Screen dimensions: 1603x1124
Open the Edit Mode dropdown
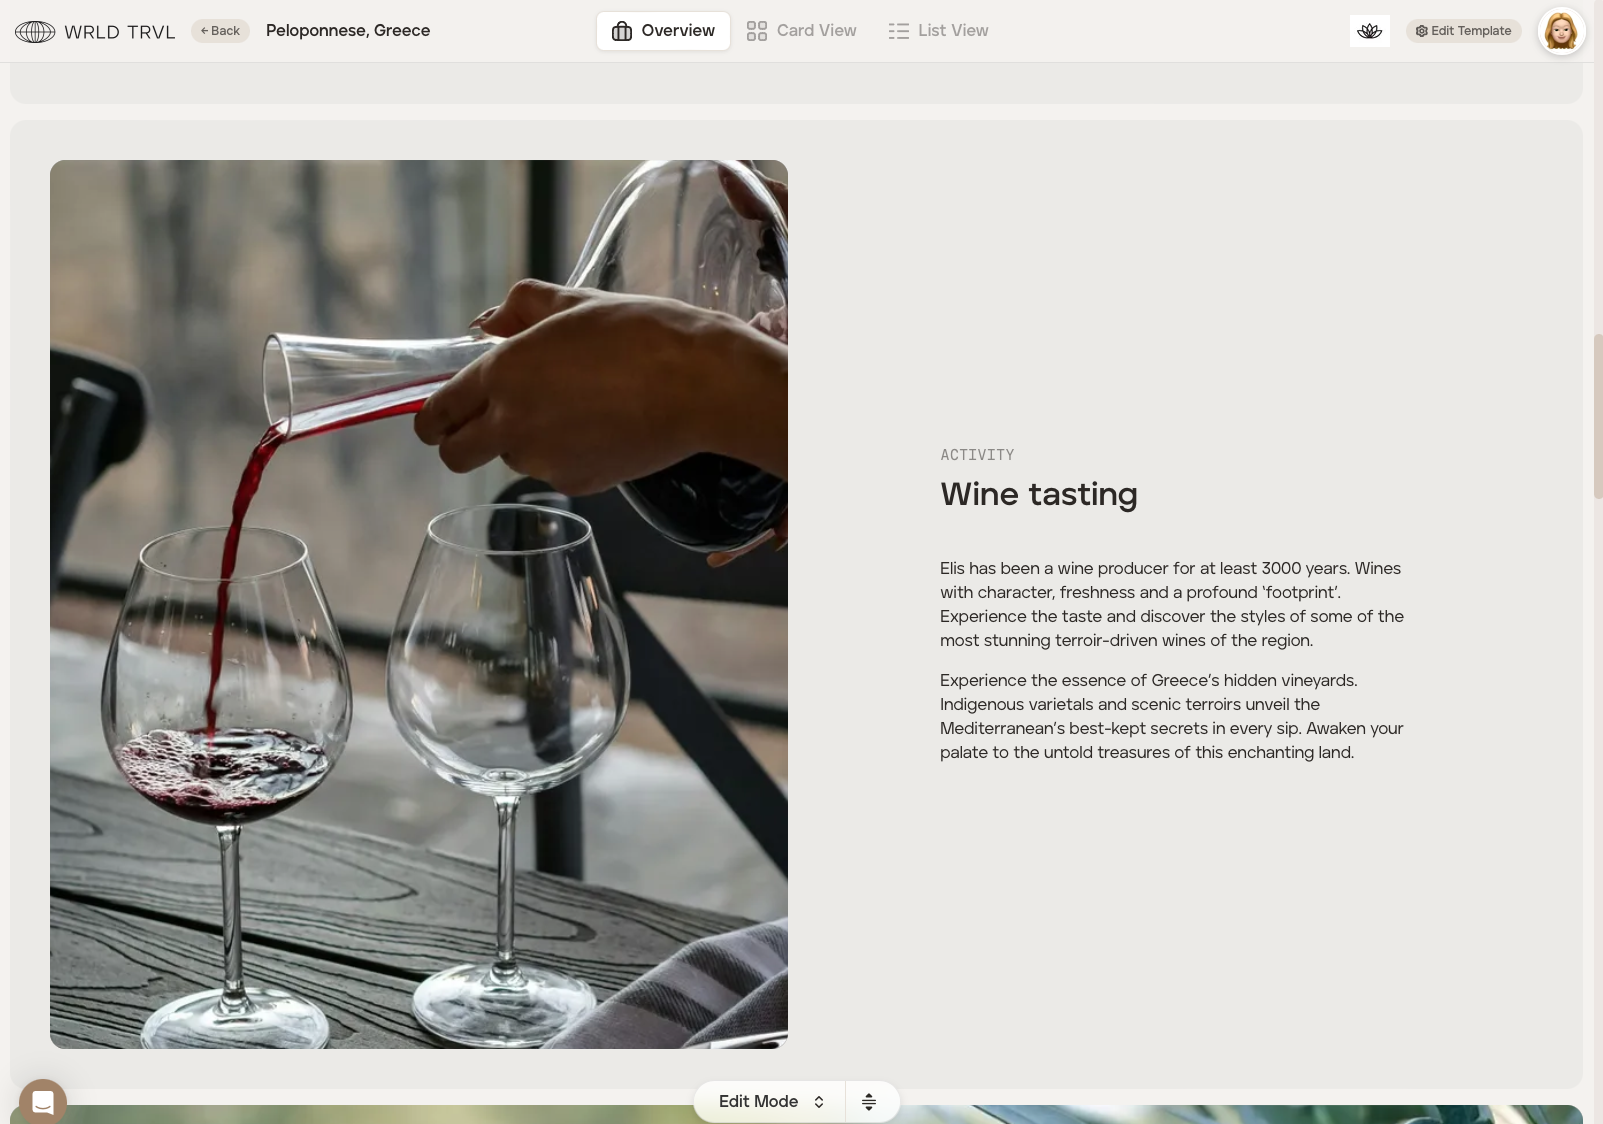coord(770,1101)
